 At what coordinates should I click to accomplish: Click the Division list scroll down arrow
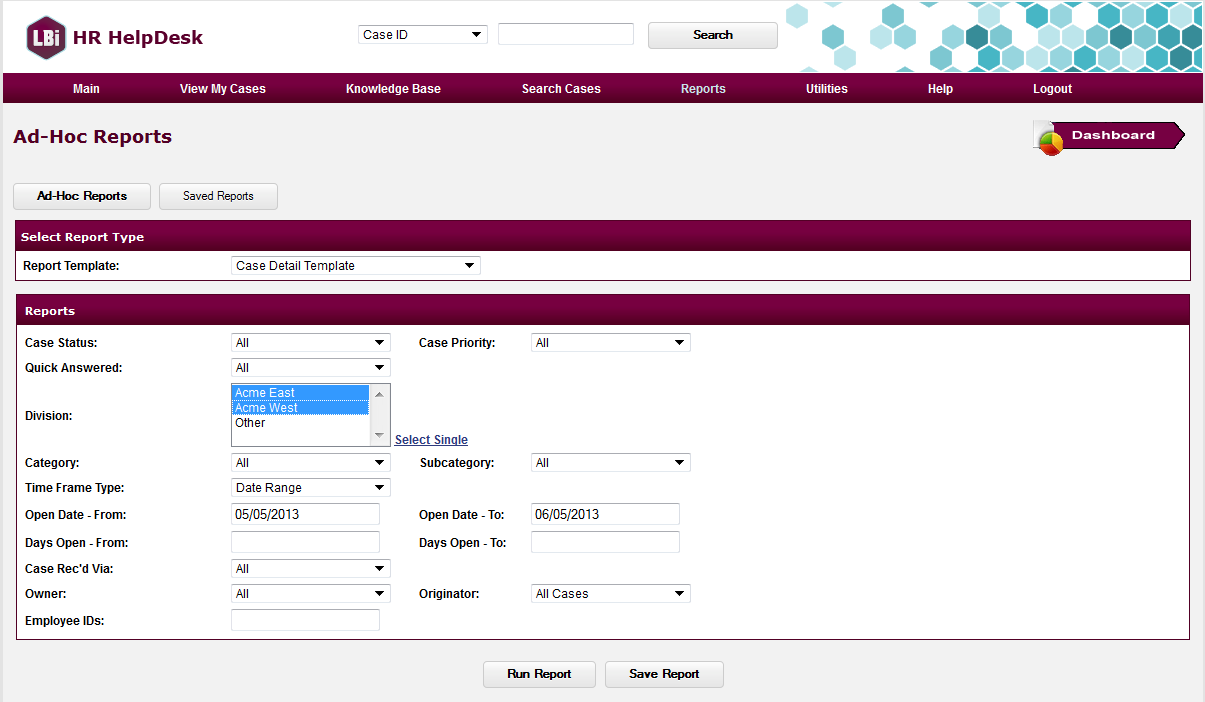click(x=379, y=436)
